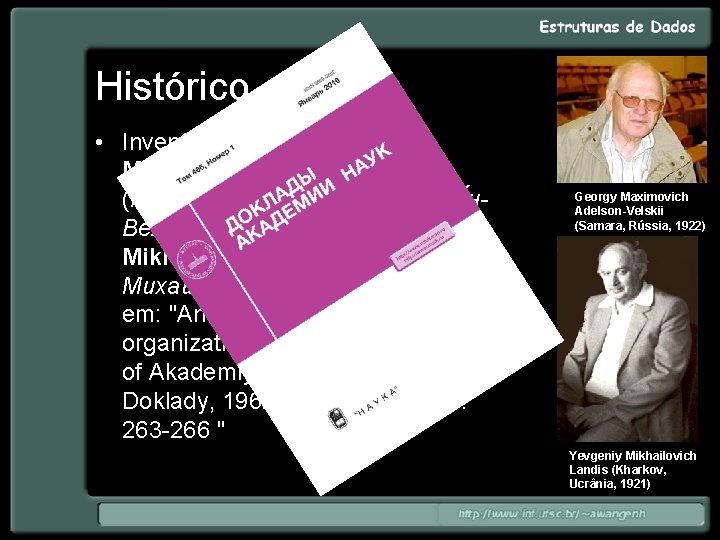Click the 'Doklady, 196' reference line
Viewport: 720px width, 540px height.
191,402
